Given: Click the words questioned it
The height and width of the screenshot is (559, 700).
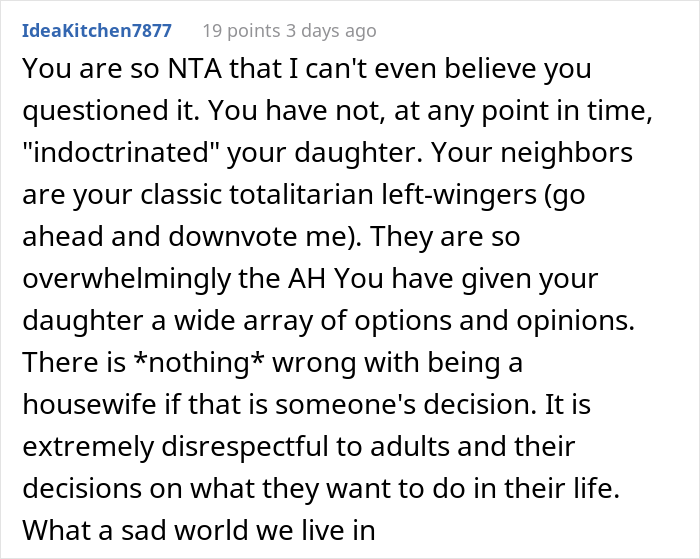Looking at the screenshot, I should click(111, 111).
